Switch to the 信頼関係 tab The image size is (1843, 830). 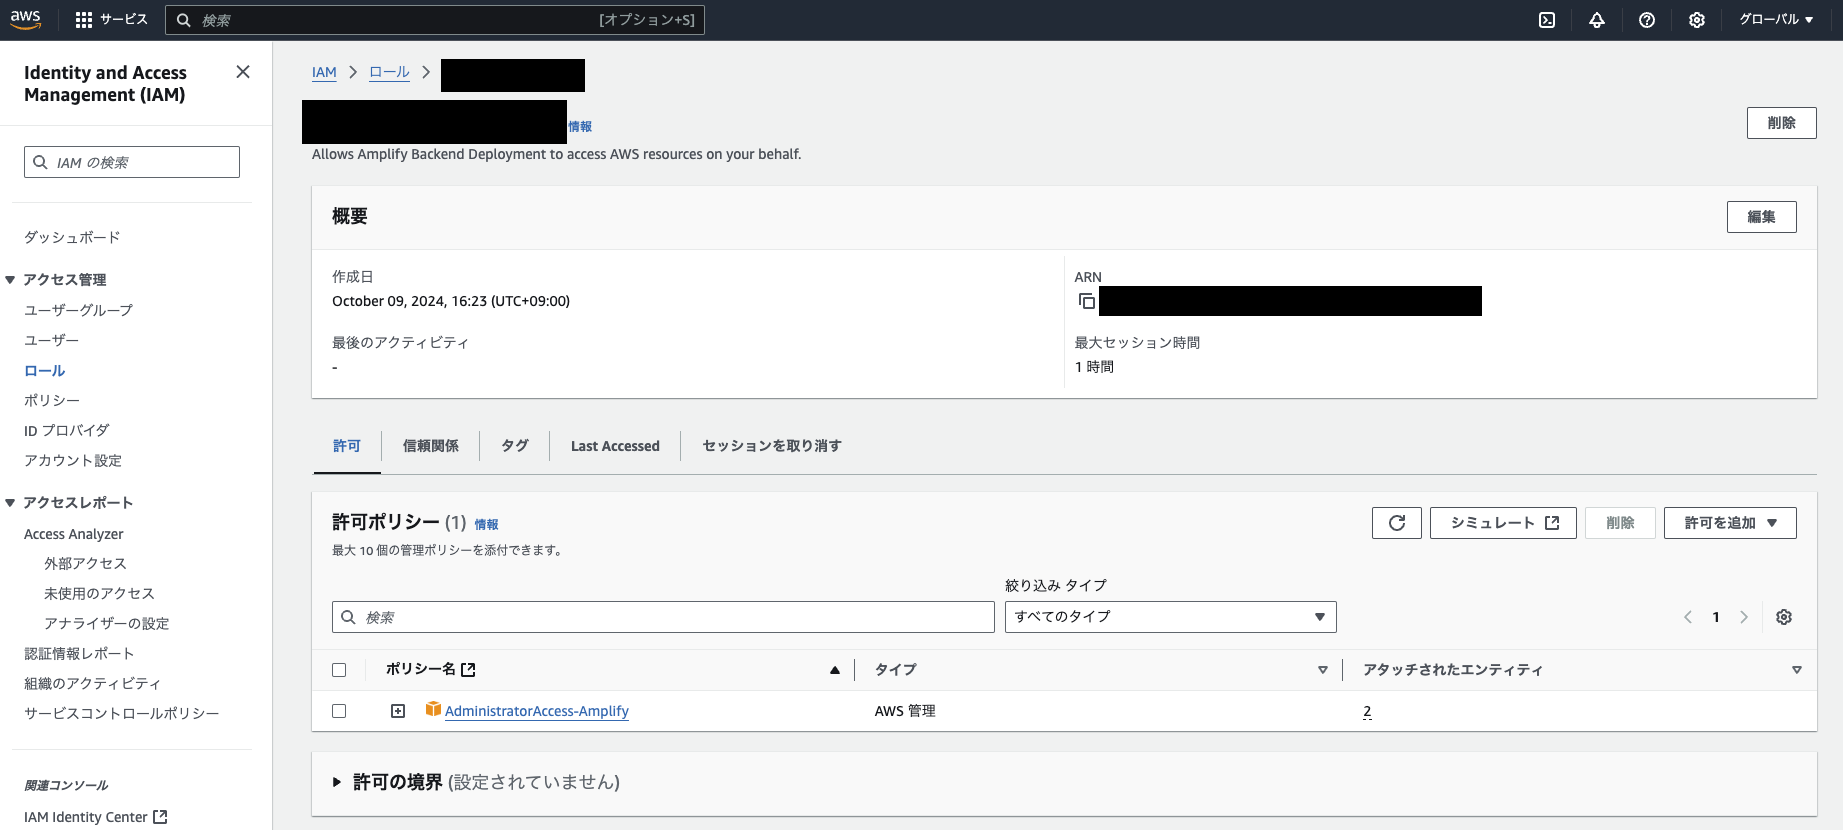coord(431,446)
